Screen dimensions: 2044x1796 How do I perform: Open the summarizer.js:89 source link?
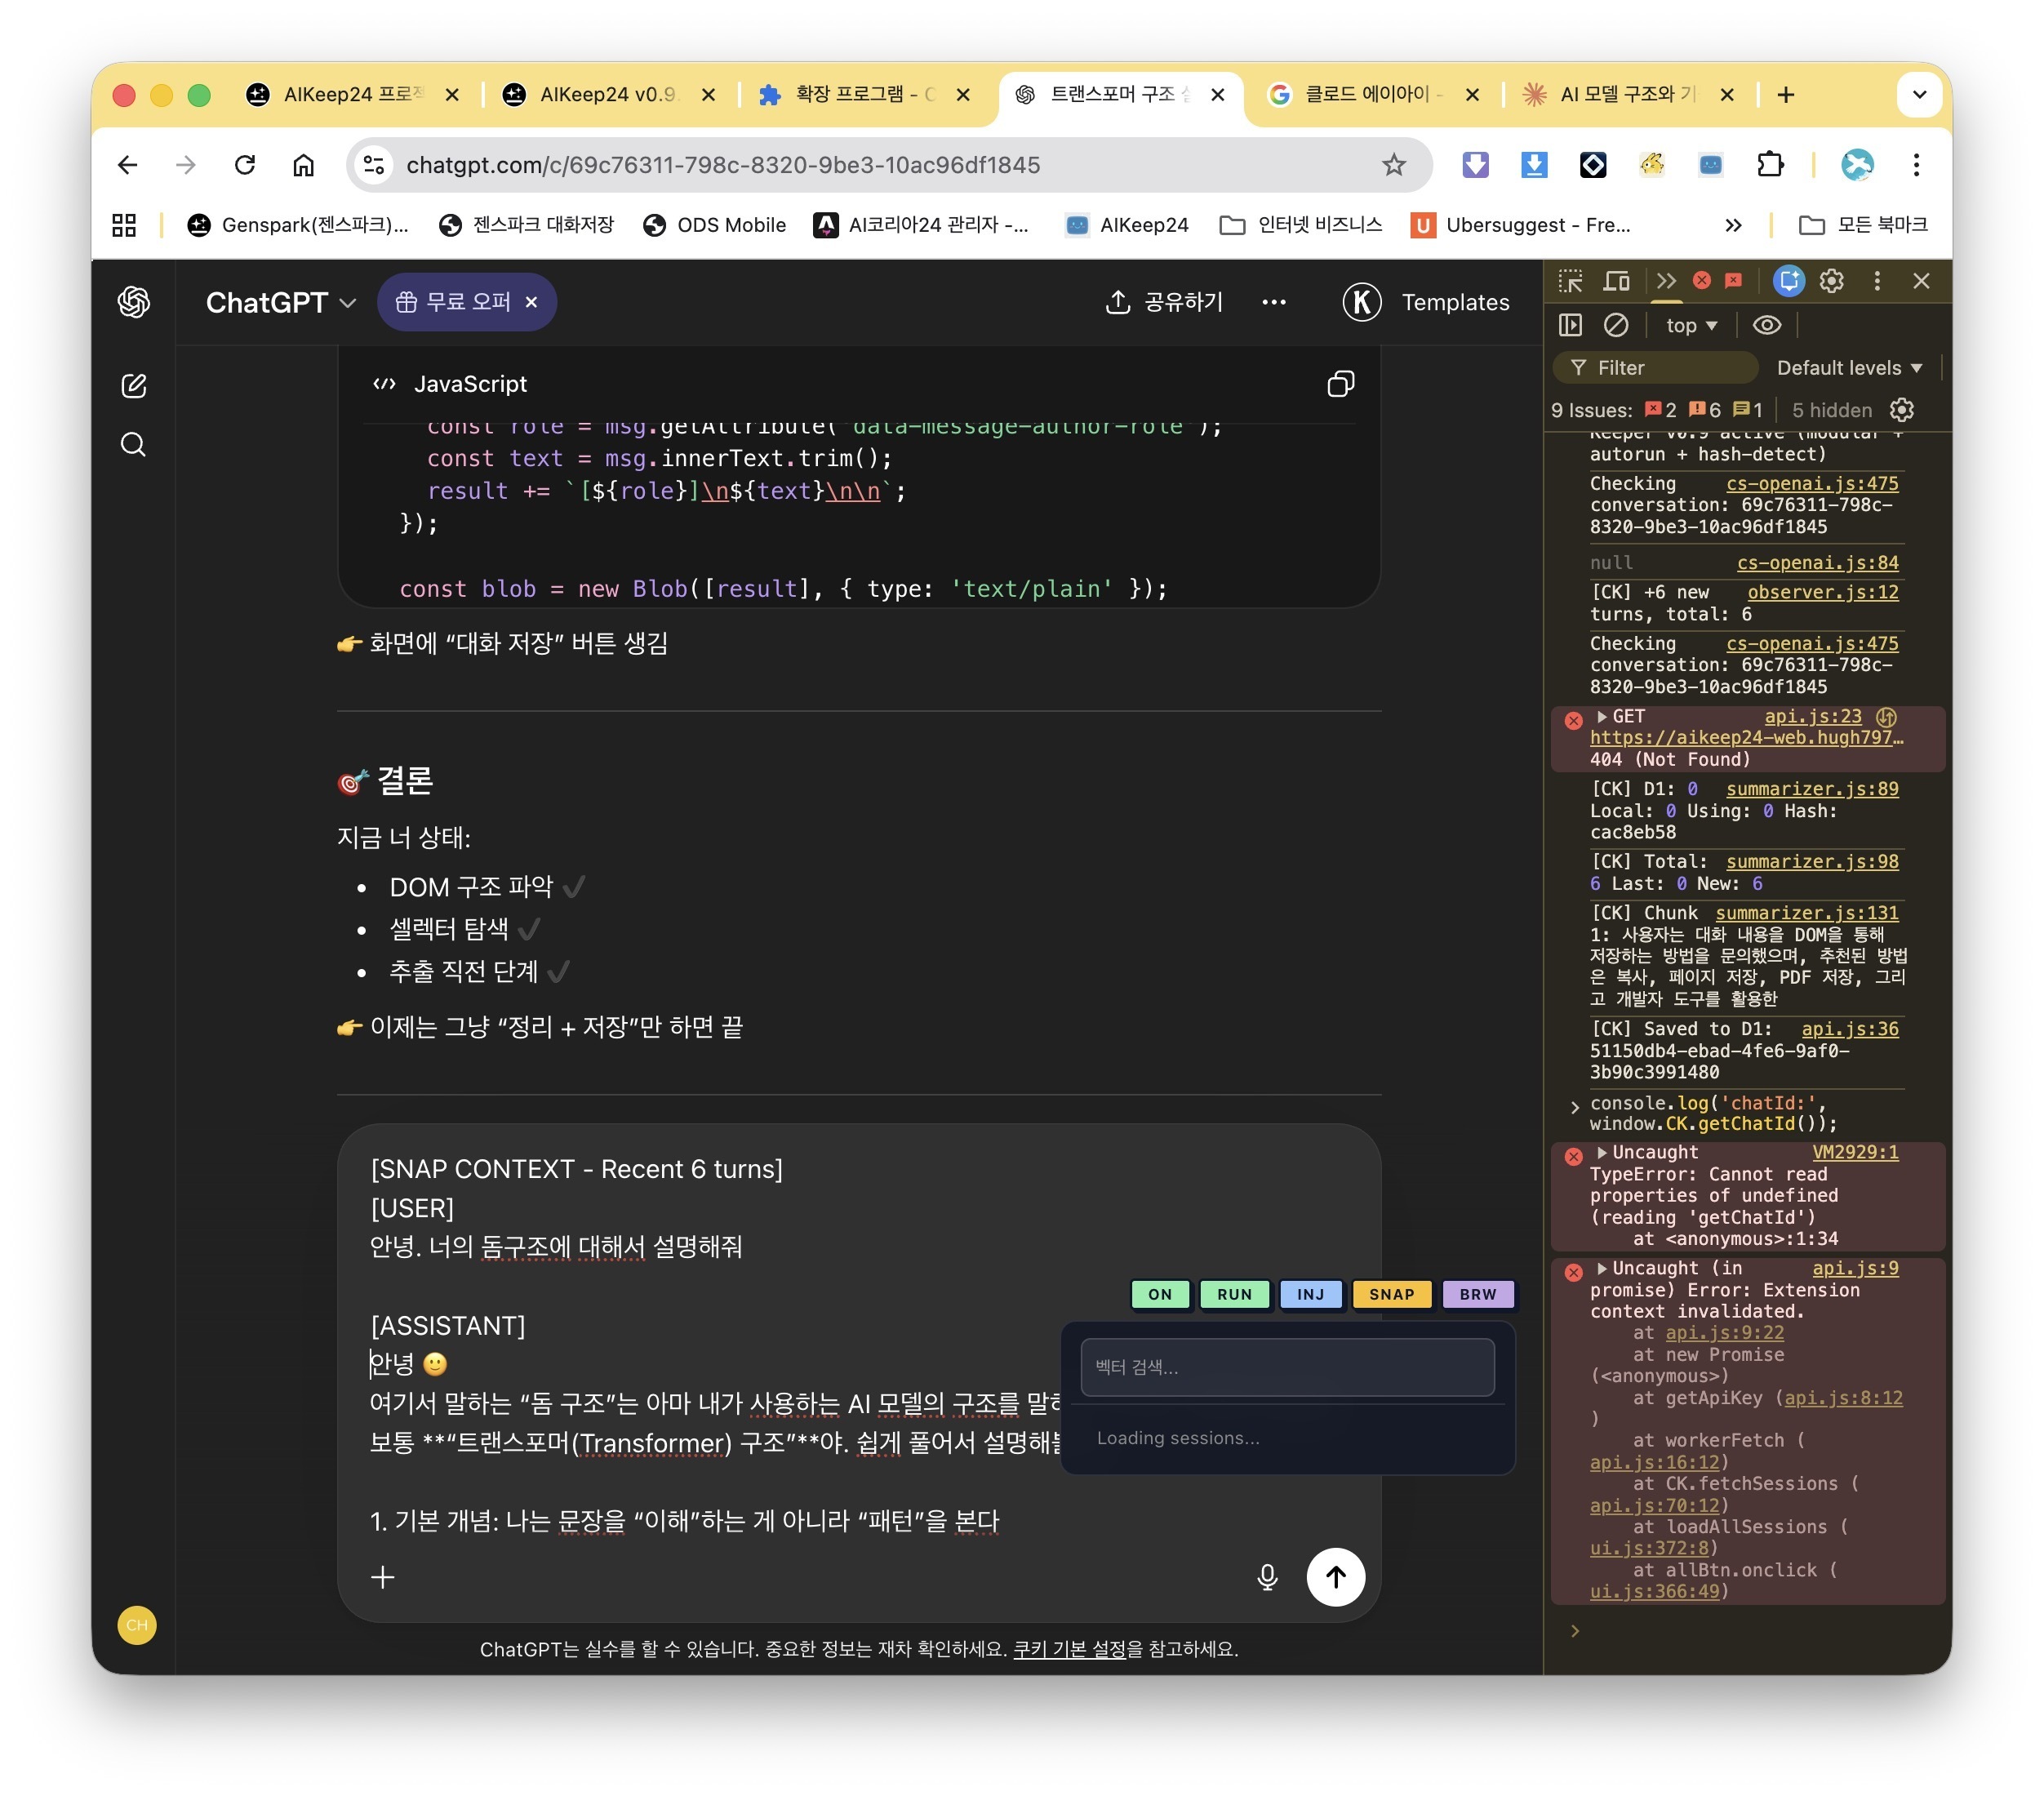click(x=1811, y=789)
